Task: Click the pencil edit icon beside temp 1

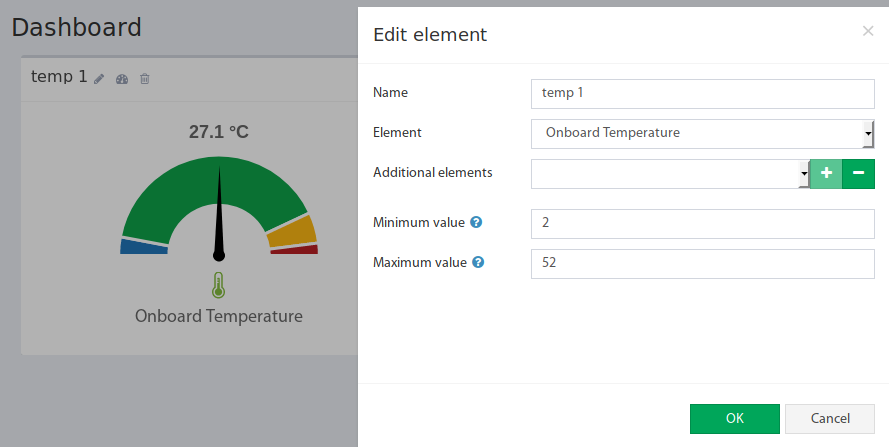Action: (99, 79)
